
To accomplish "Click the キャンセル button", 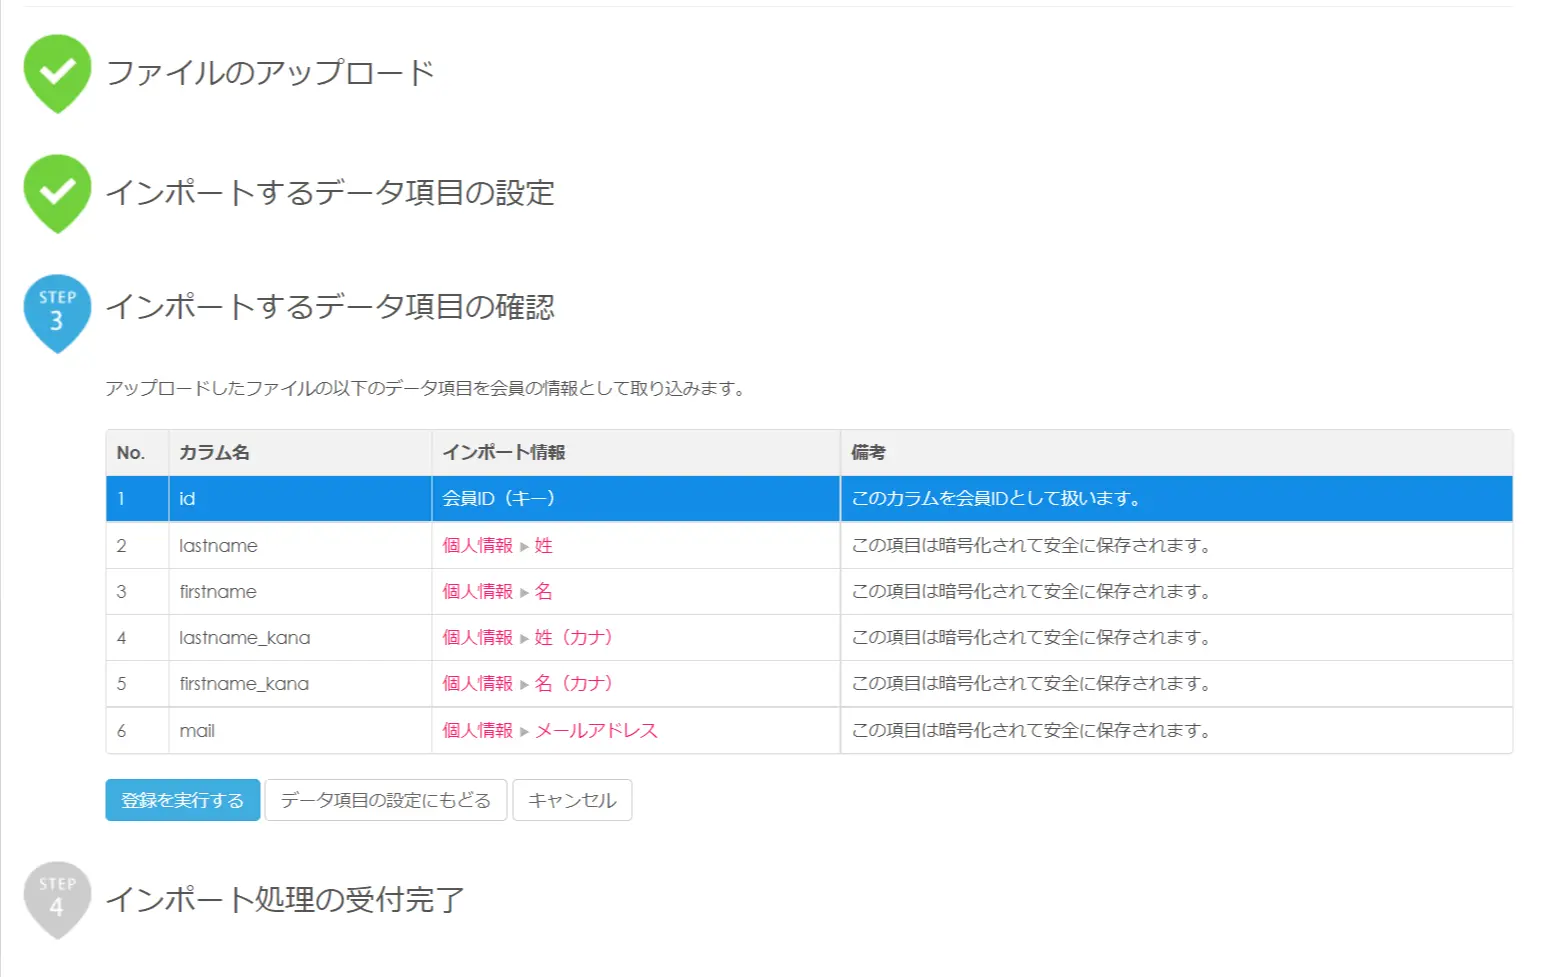I will (x=572, y=800).
